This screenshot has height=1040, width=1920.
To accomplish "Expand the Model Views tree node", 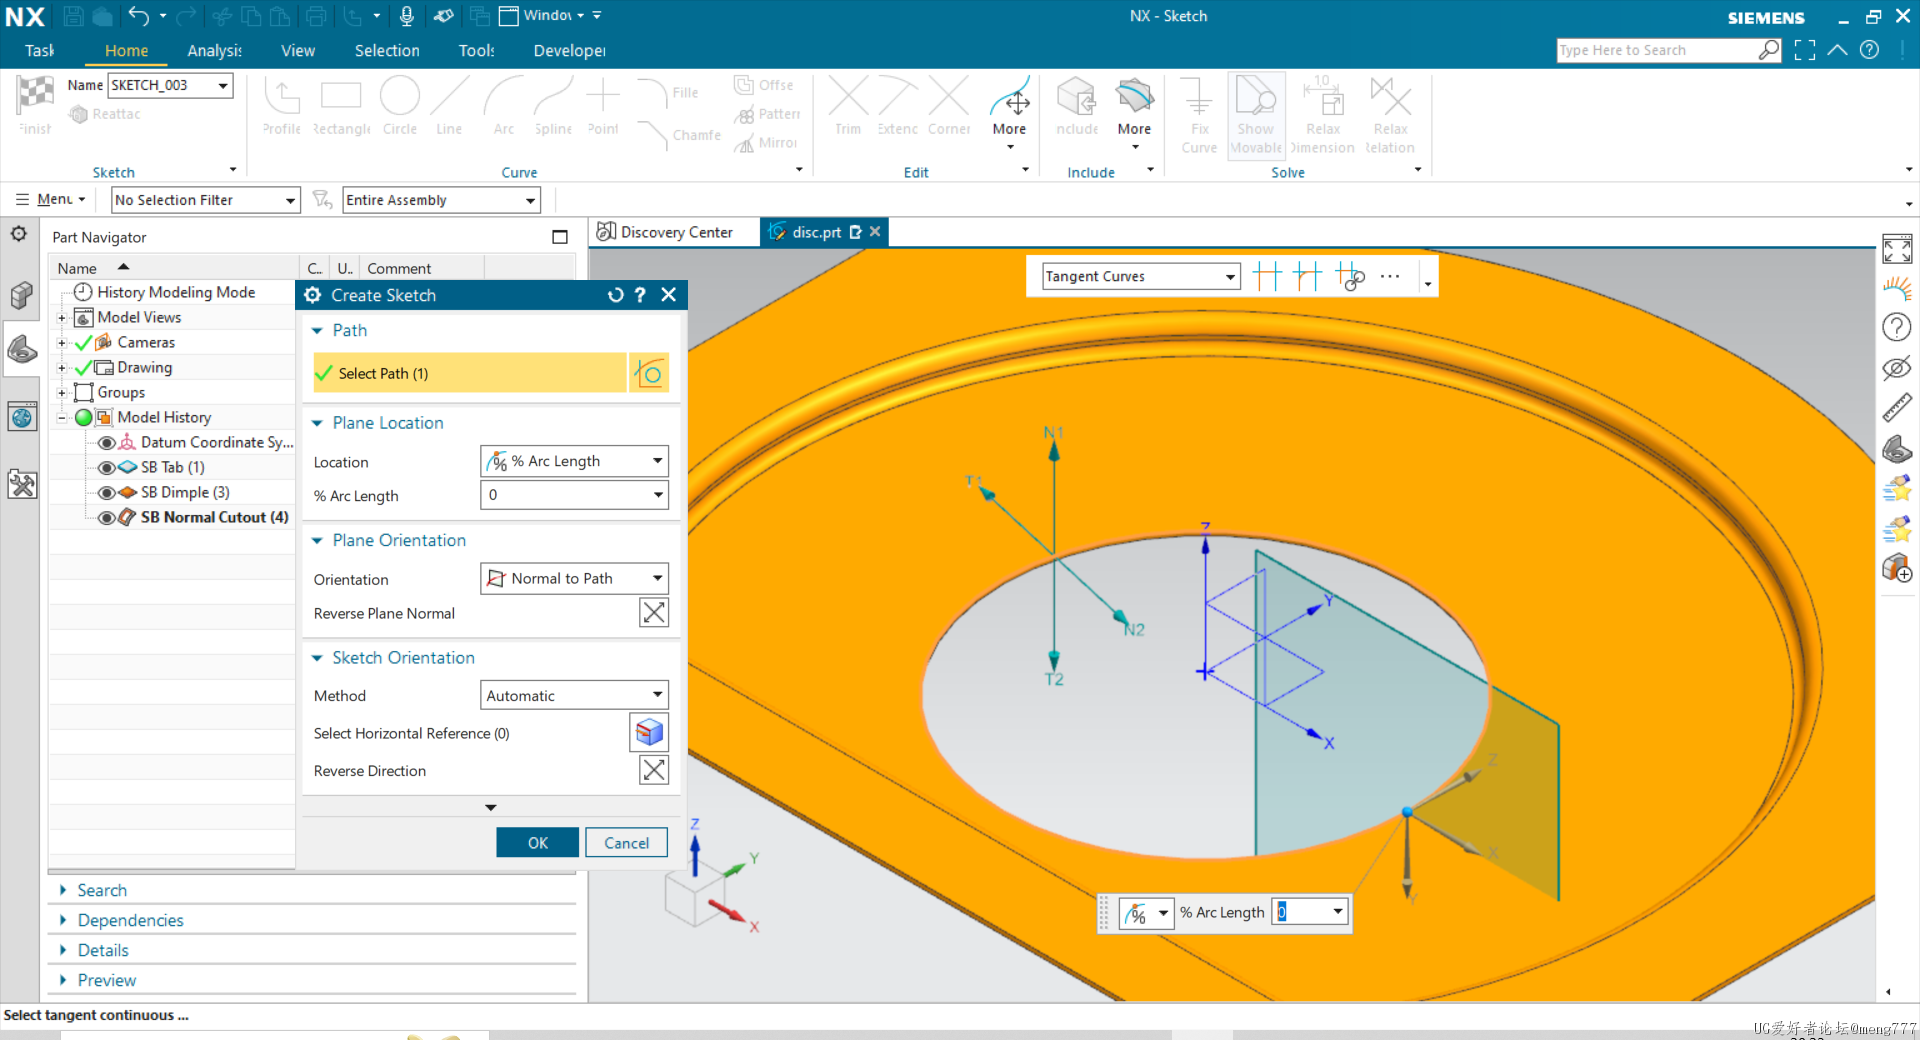I will [x=62, y=317].
